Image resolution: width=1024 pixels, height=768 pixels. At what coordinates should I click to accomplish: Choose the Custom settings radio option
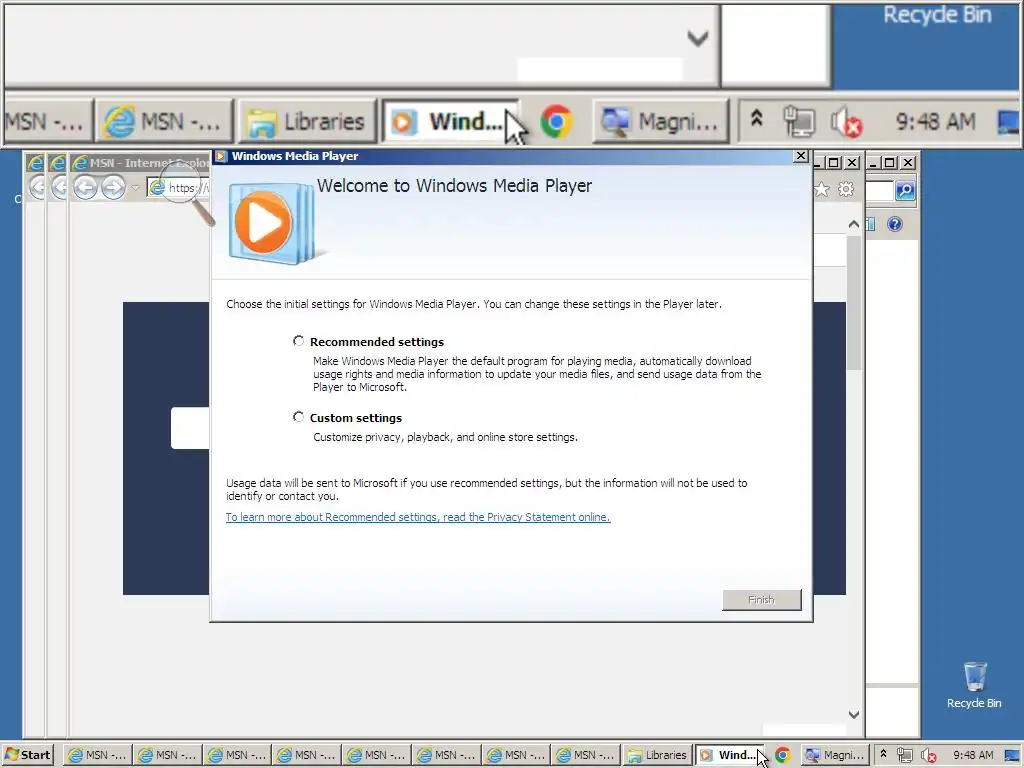(298, 417)
